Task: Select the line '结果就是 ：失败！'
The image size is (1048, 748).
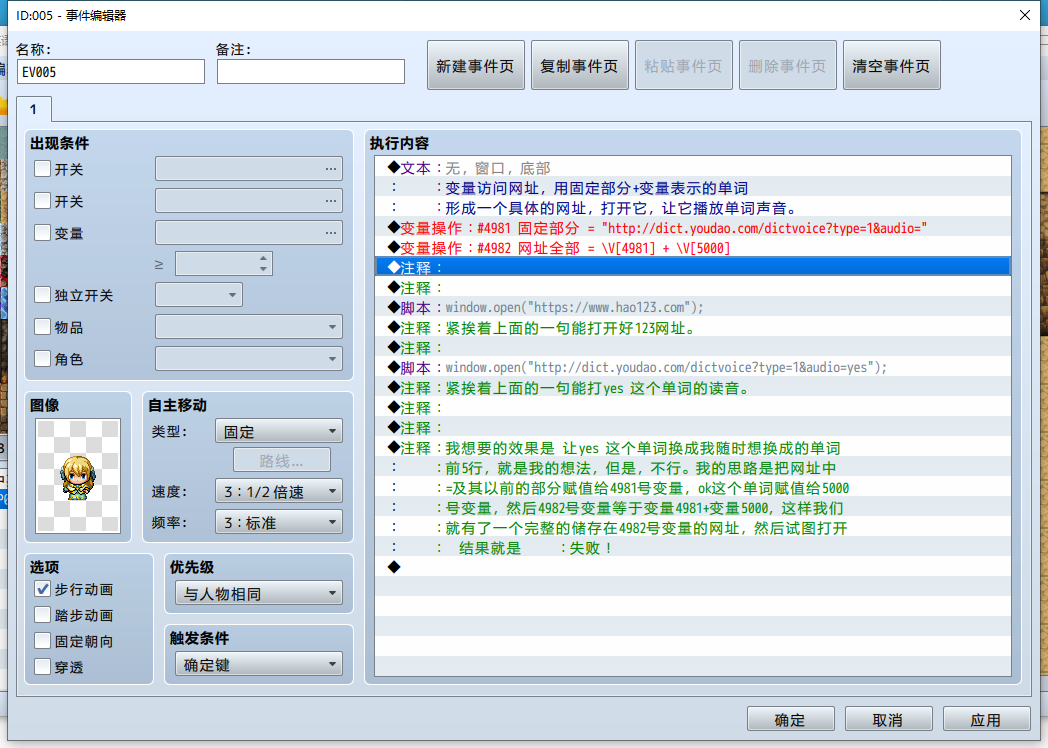Action: pos(693,547)
